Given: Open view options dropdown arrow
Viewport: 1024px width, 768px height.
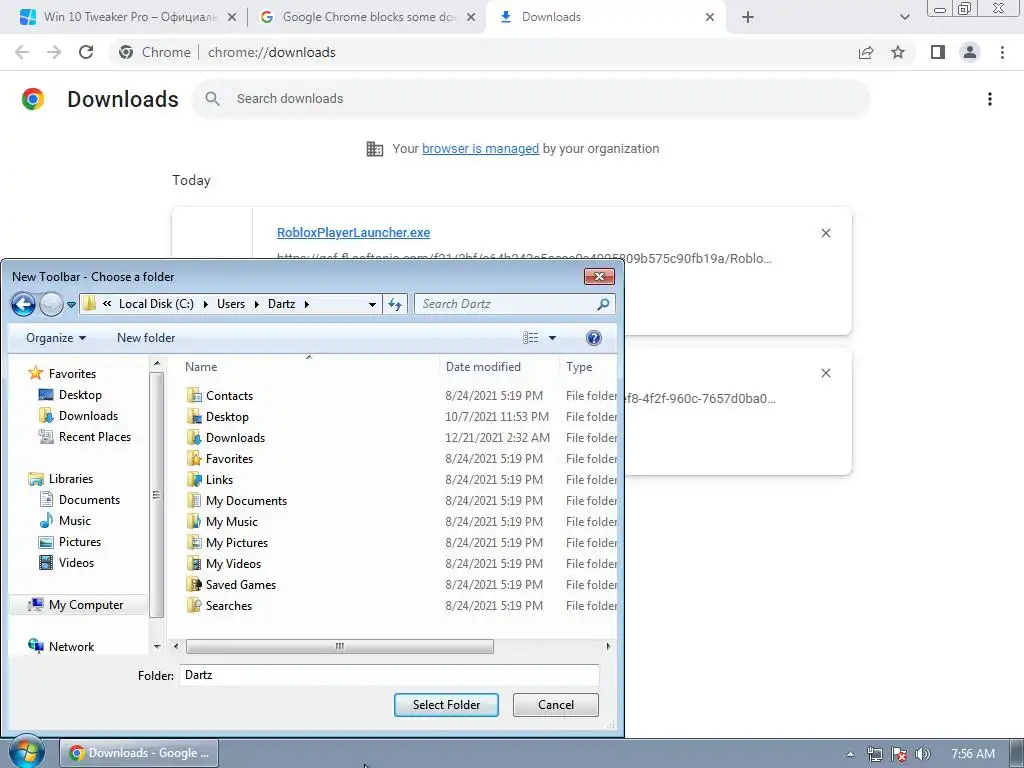Looking at the screenshot, I should point(552,338).
